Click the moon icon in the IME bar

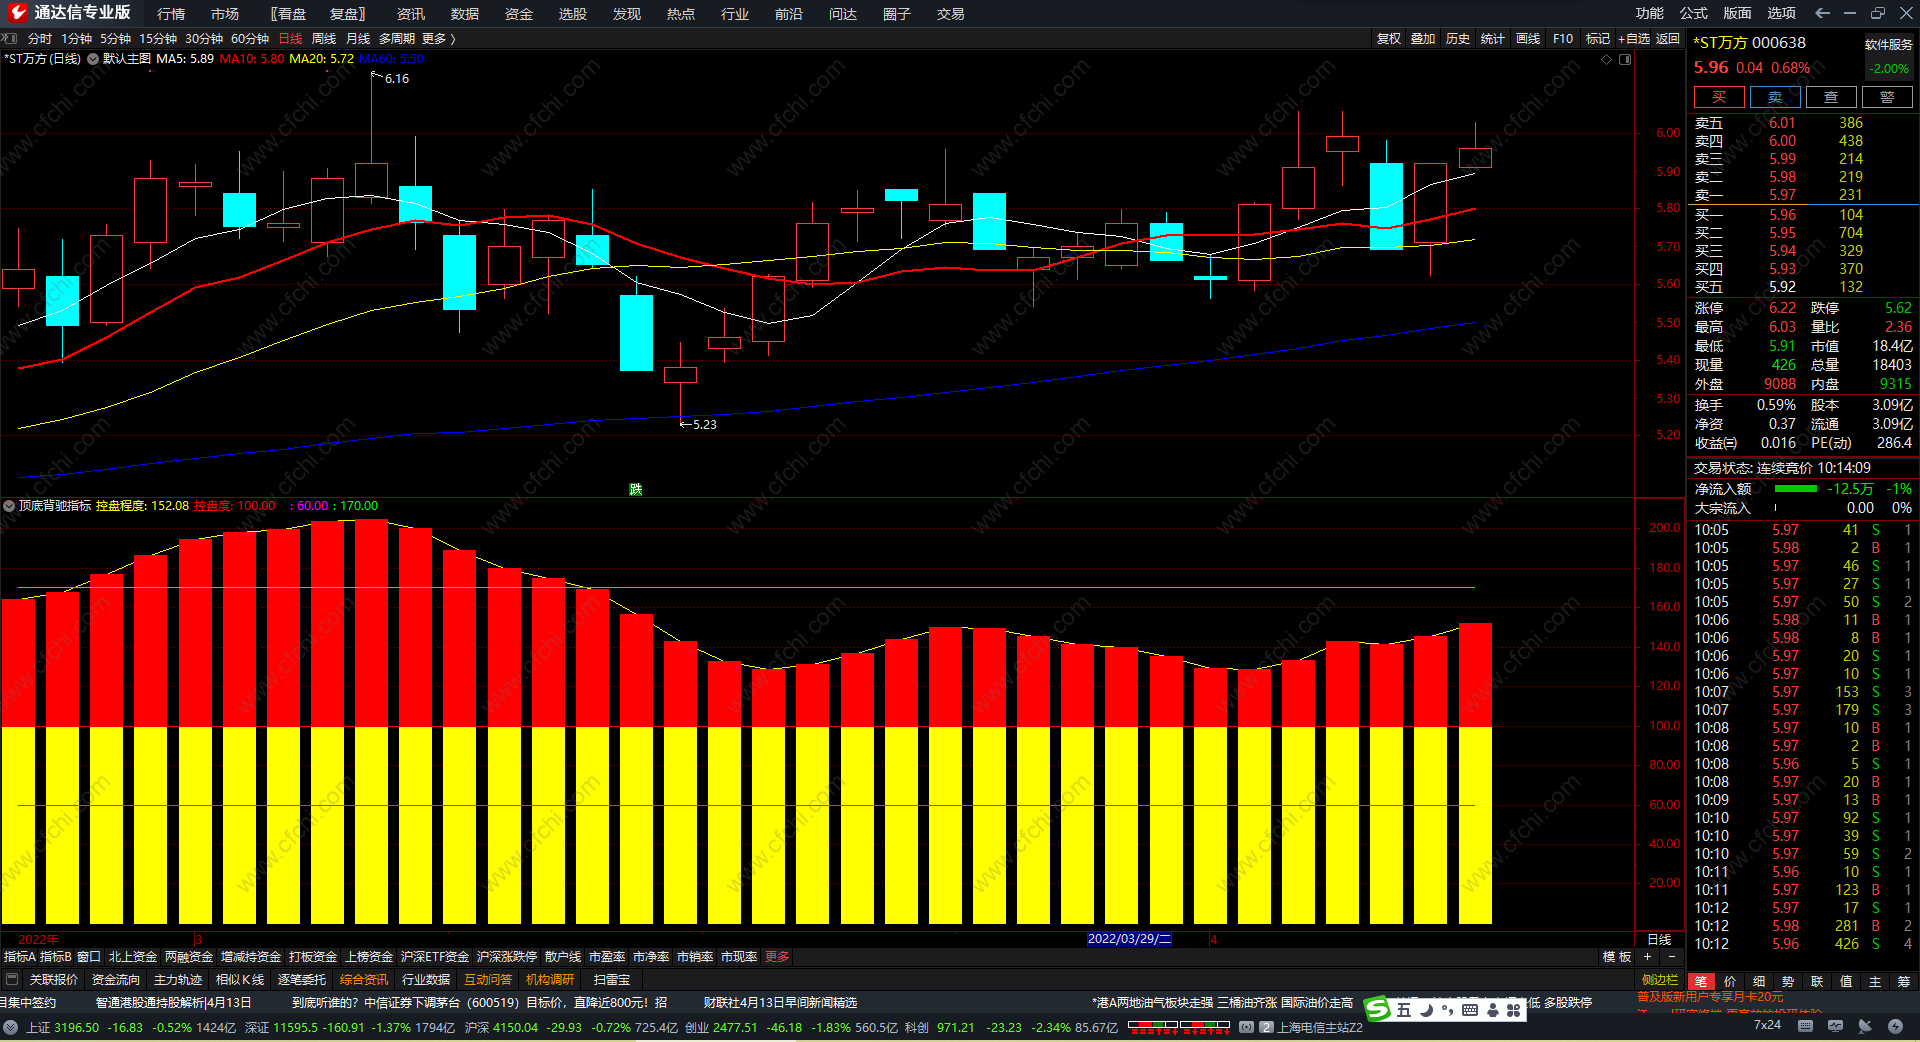pos(1426,1010)
